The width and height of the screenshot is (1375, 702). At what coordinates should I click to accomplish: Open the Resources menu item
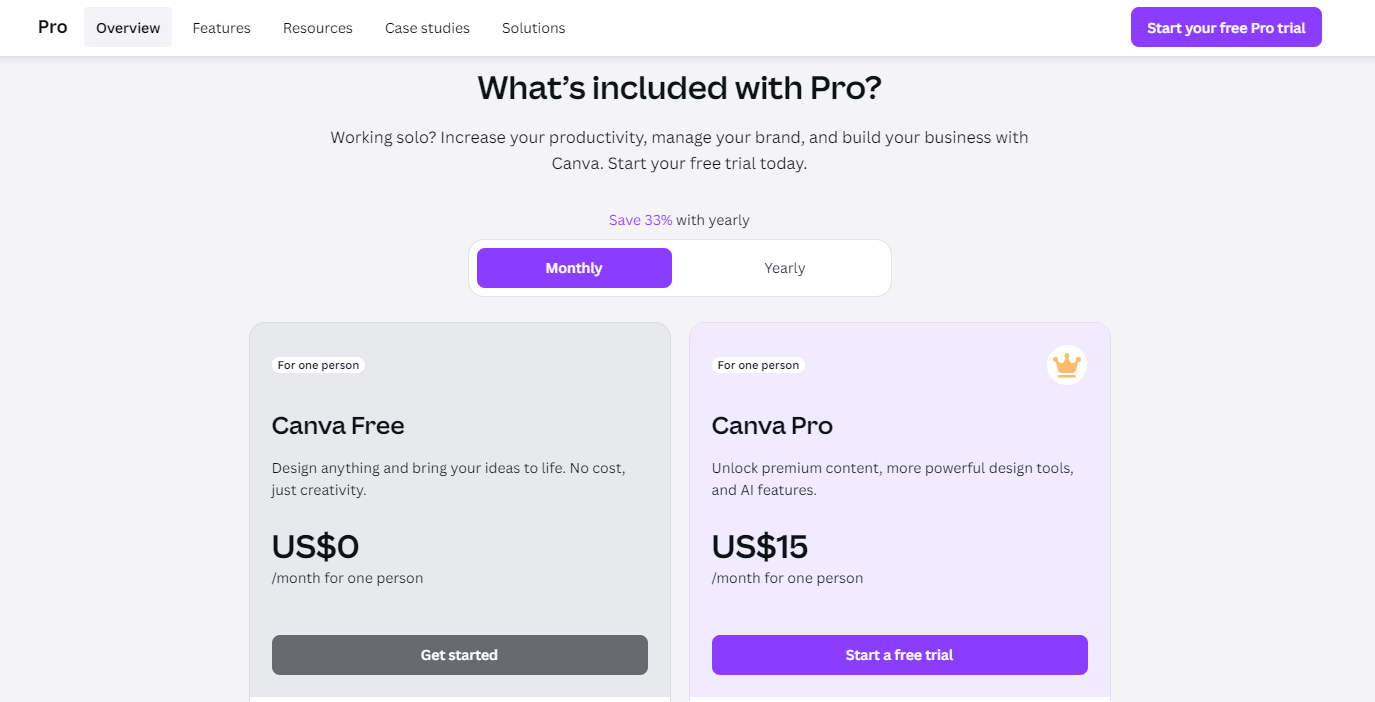click(317, 28)
